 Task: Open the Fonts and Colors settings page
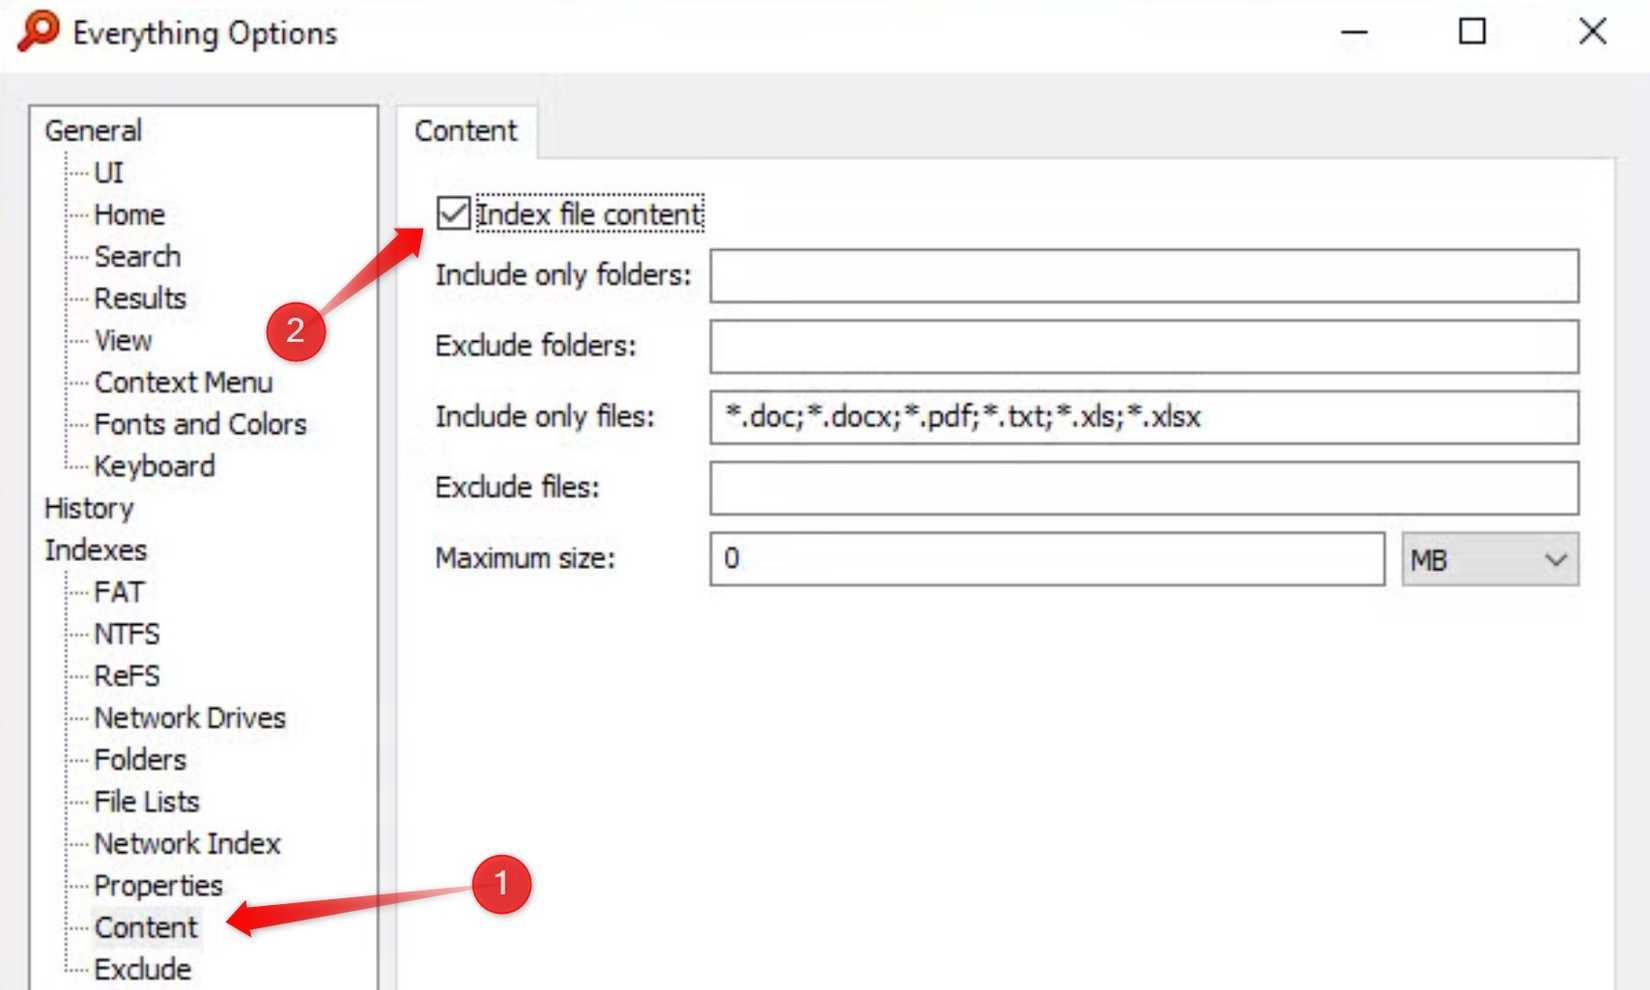(x=200, y=424)
